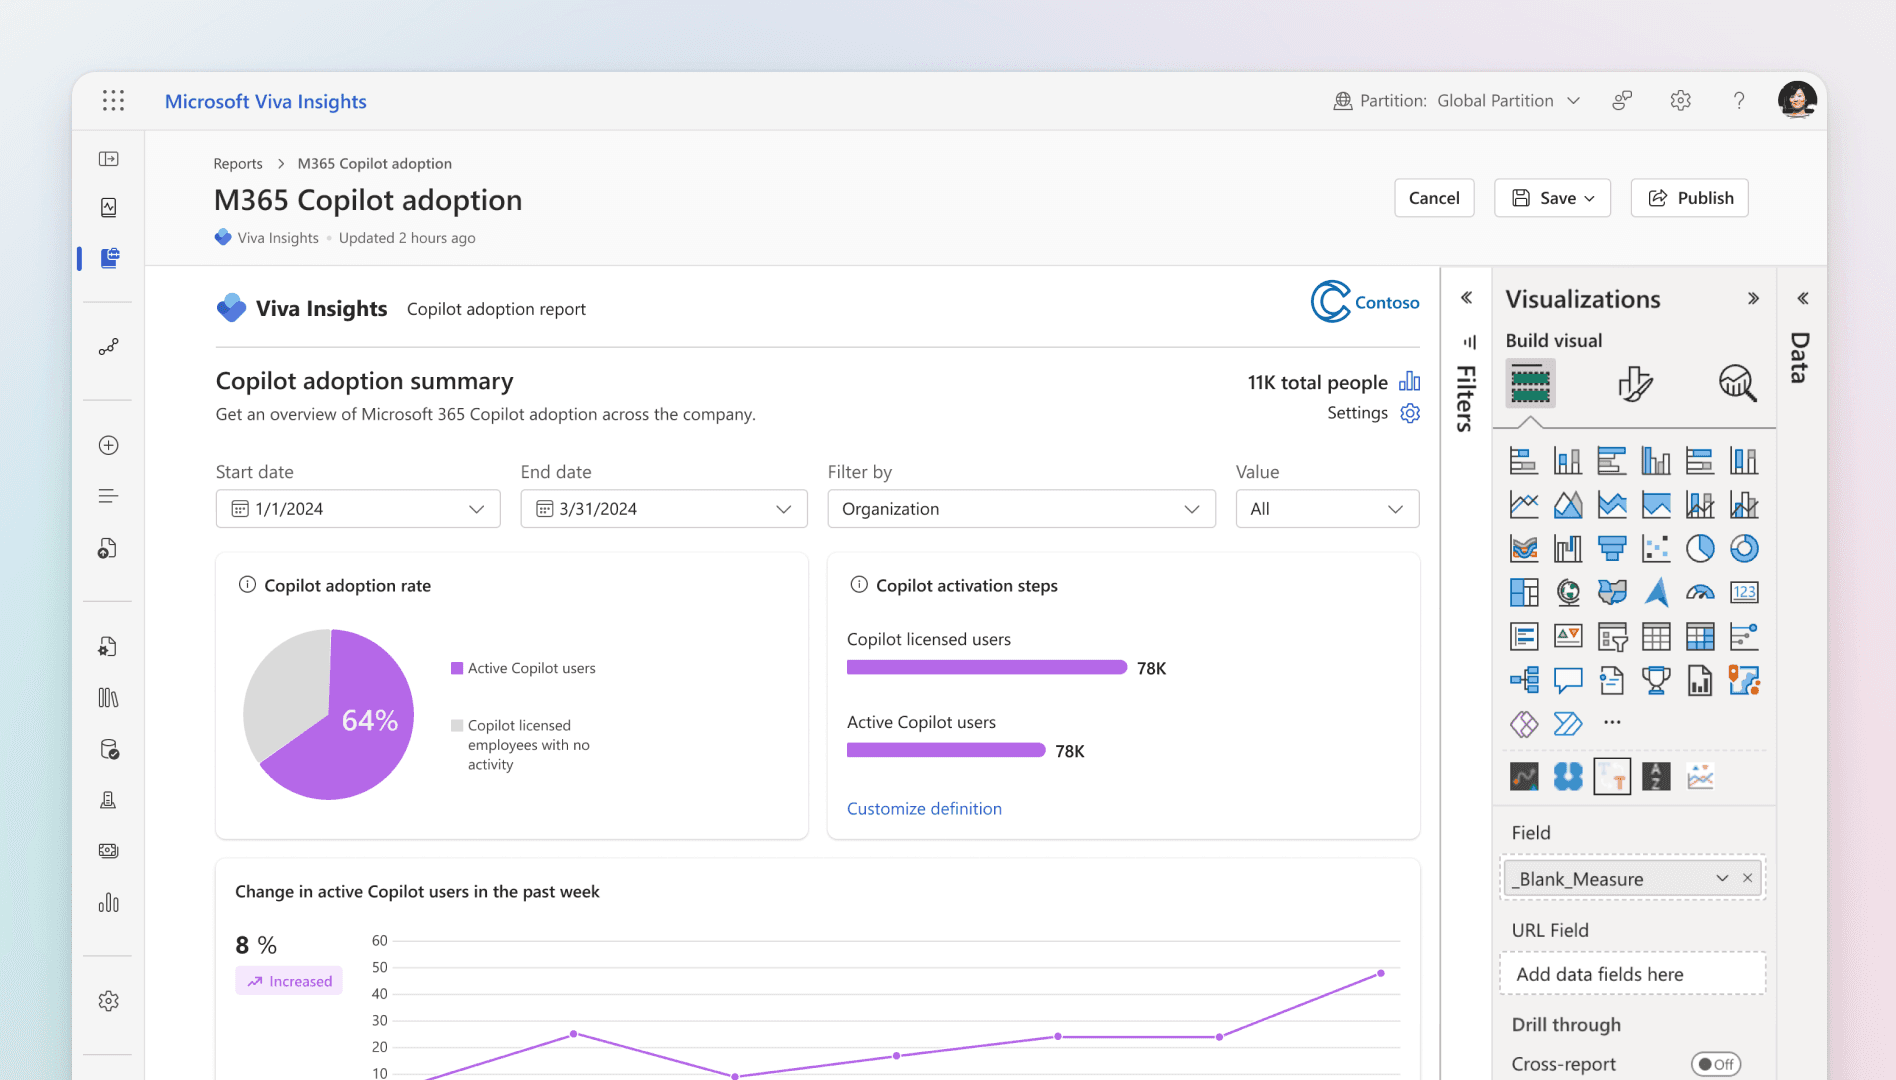Click the Publish button
The height and width of the screenshot is (1080, 1896).
[x=1689, y=198]
